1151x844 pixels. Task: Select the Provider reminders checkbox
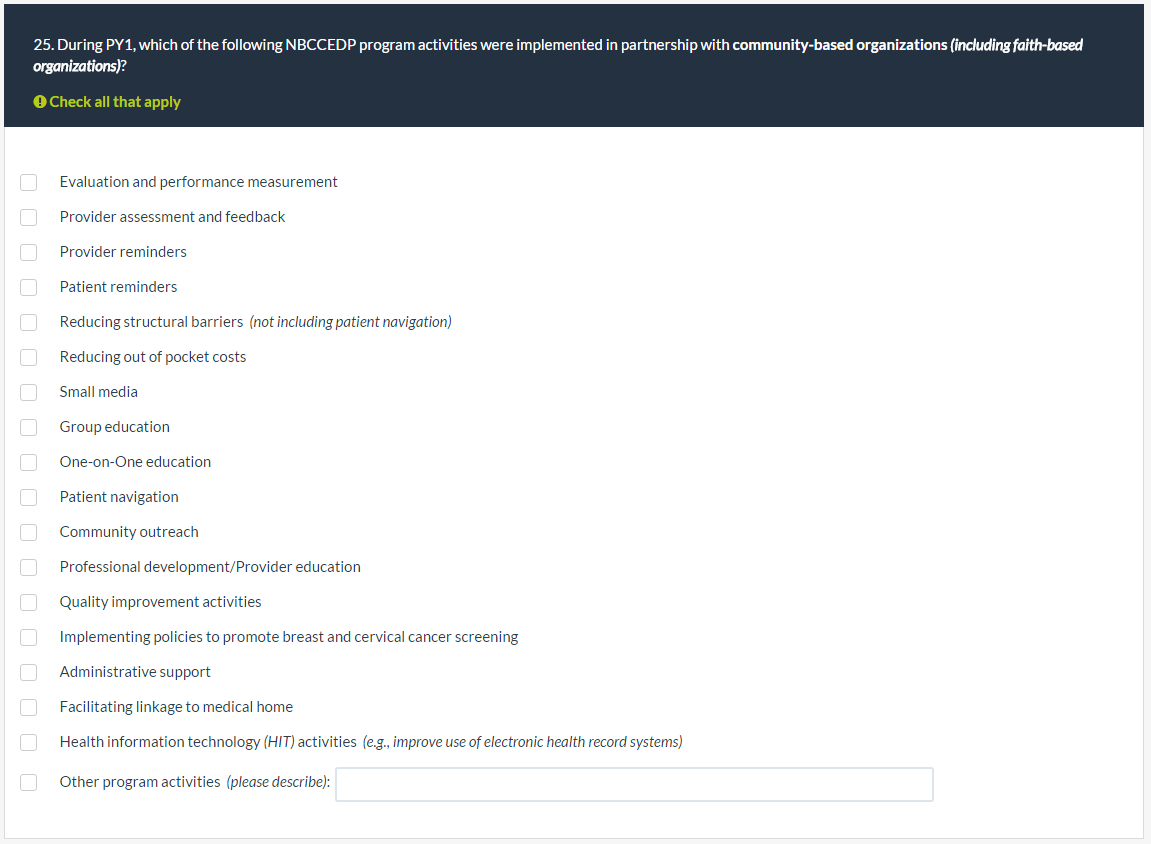click(29, 252)
